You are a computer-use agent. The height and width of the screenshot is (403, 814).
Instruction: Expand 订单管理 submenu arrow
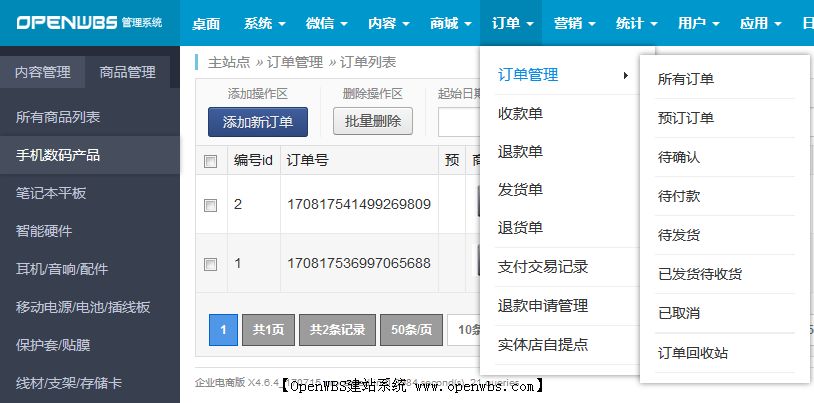pyautogui.click(x=625, y=75)
